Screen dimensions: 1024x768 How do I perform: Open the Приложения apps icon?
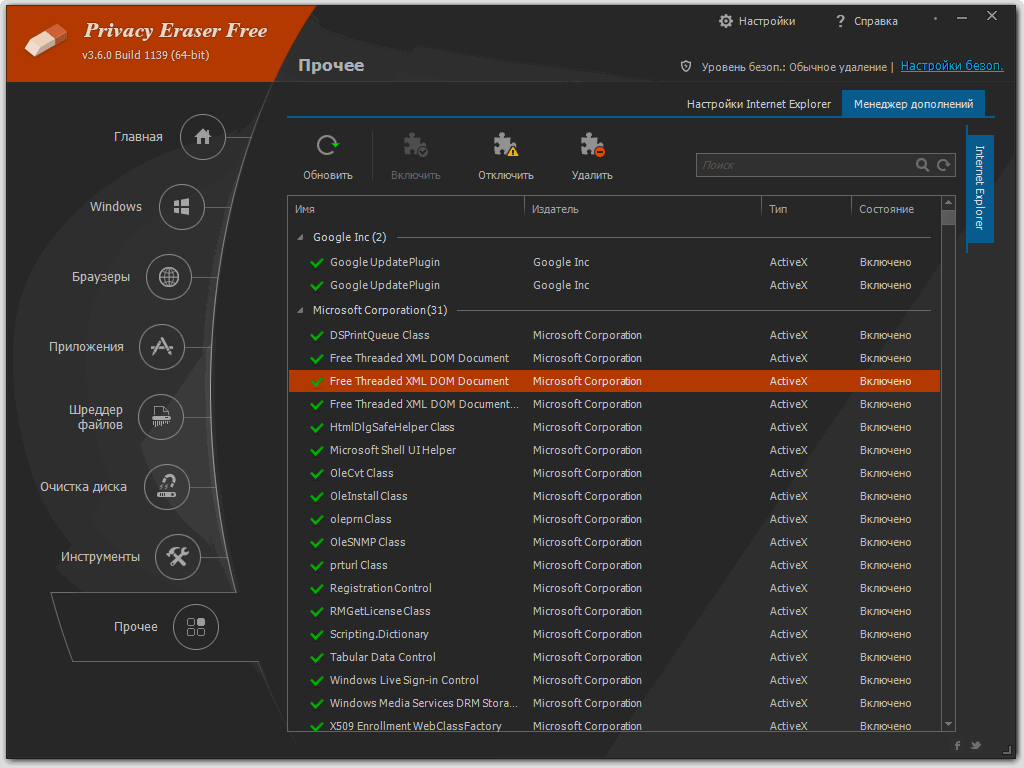pyautogui.click(x=161, y=347)
